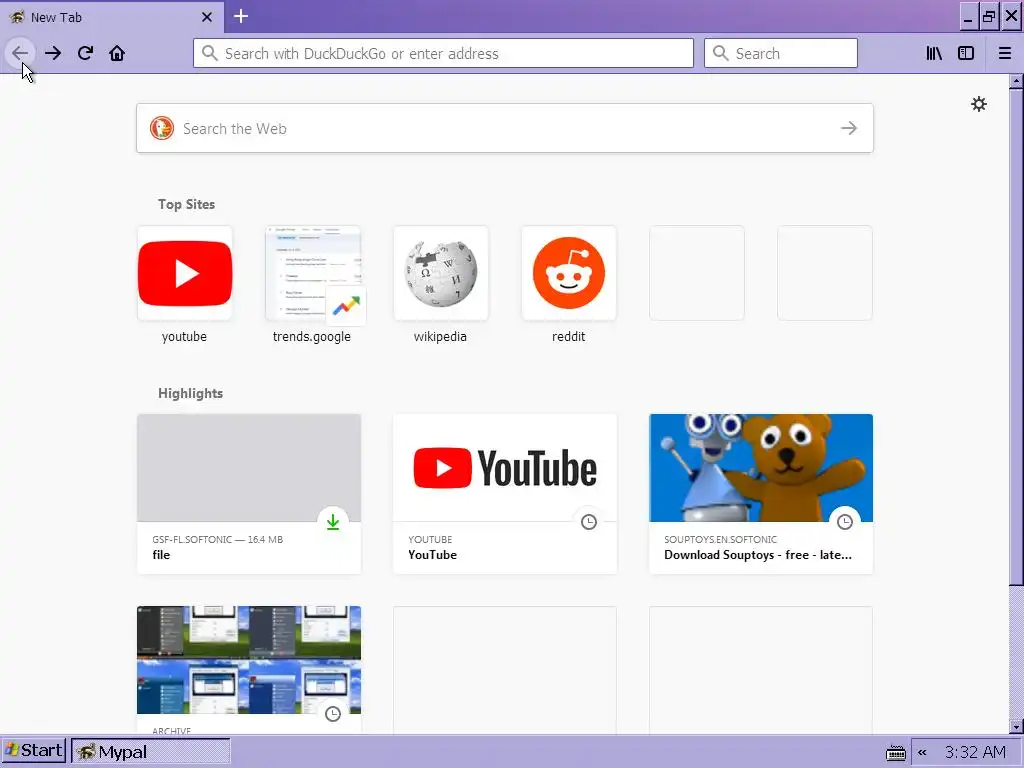Select the New Tab browser tab

[112, 17]
